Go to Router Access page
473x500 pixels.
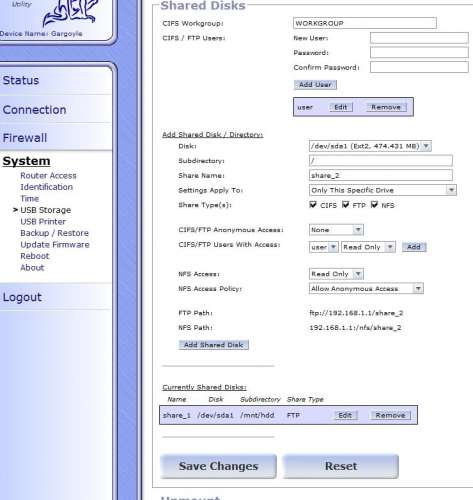(x=48, y=176)
